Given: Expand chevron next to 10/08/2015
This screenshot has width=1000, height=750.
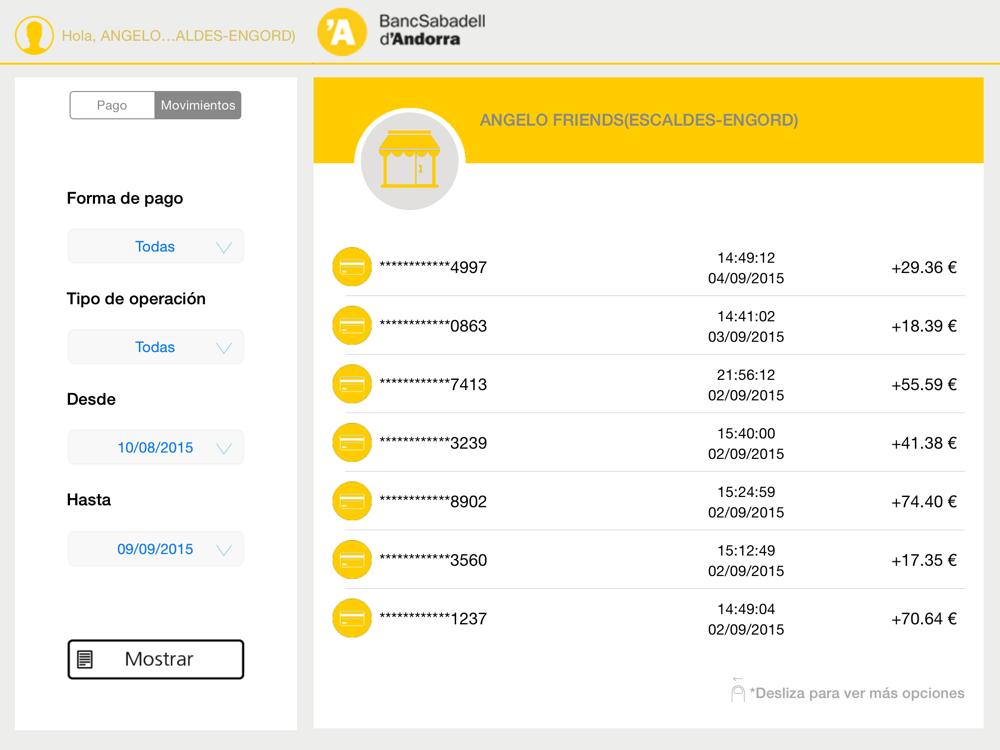Looking at the screenshot, I should coord(224,449).
